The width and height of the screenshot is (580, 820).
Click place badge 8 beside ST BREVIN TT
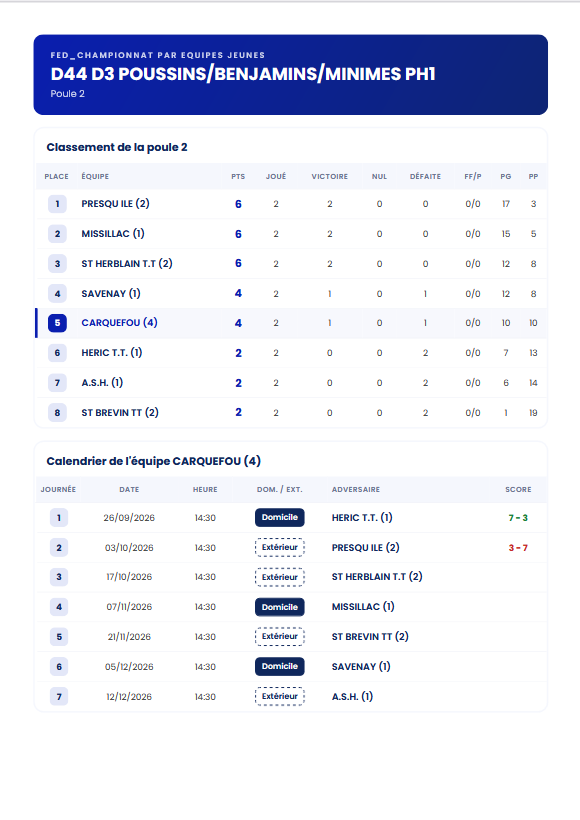pyautogui.click(x=57, y=413)
